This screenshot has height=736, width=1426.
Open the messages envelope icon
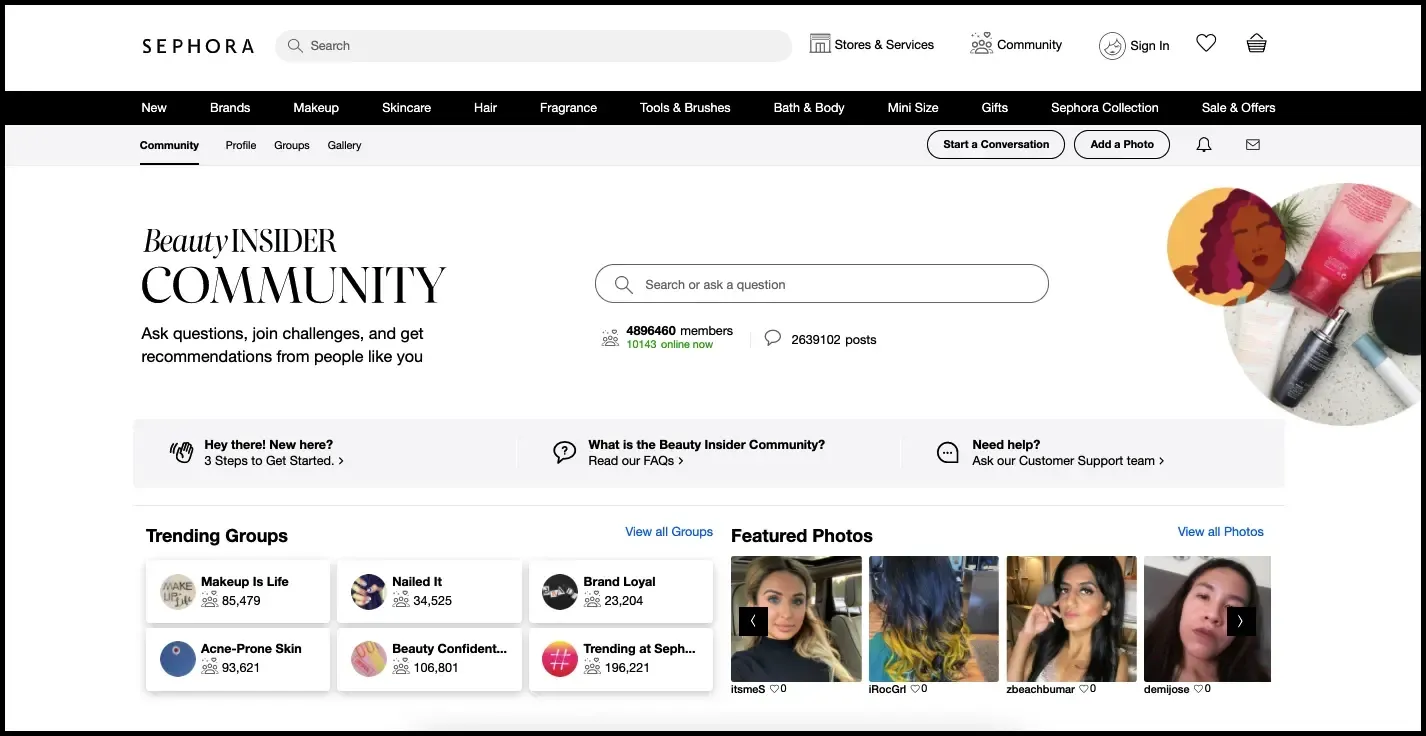1253,145
